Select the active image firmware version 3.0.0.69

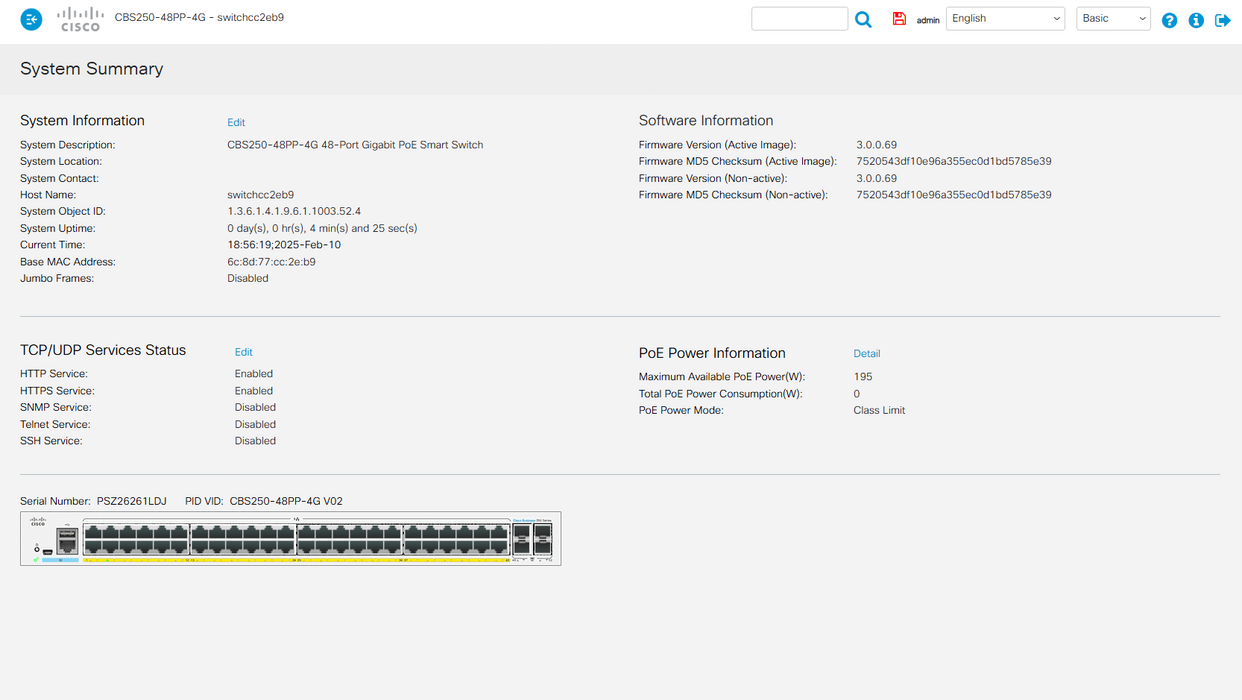[877, 145]
